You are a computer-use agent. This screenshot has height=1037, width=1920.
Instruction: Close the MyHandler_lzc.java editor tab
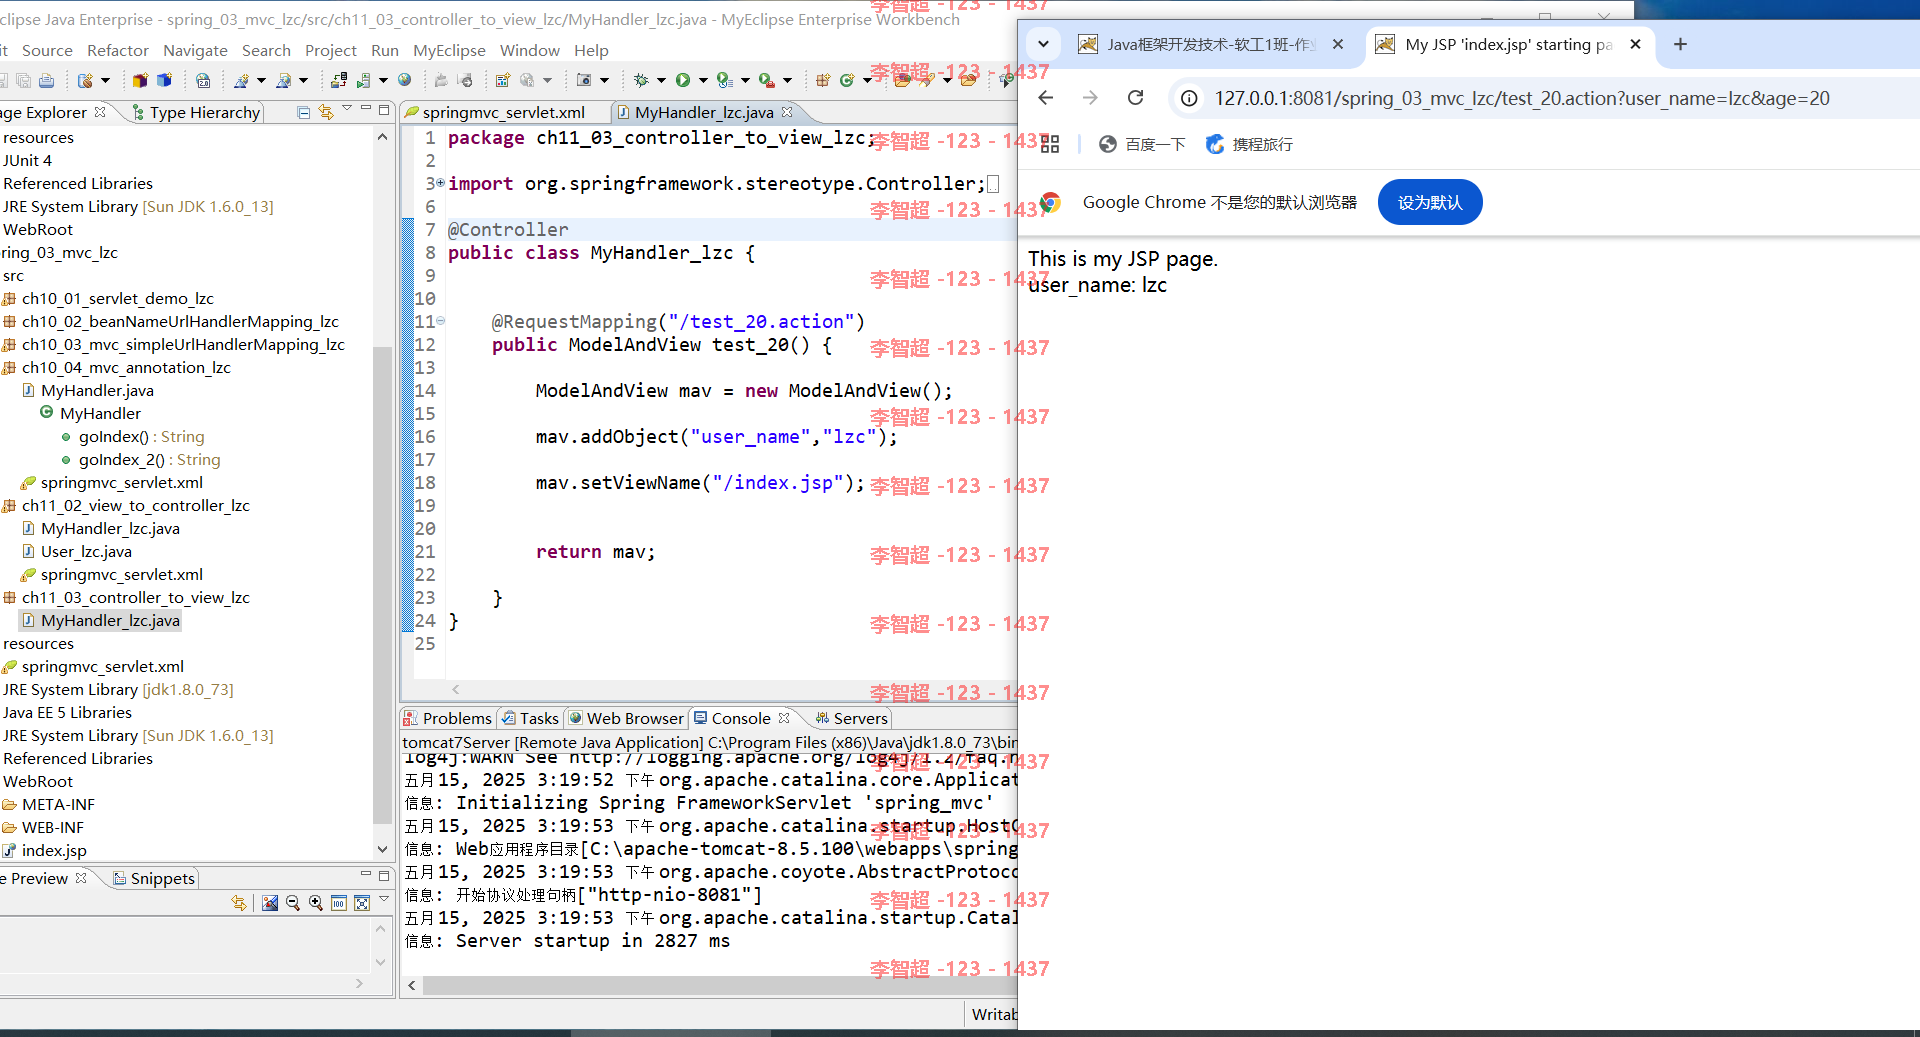coord(787,112)
